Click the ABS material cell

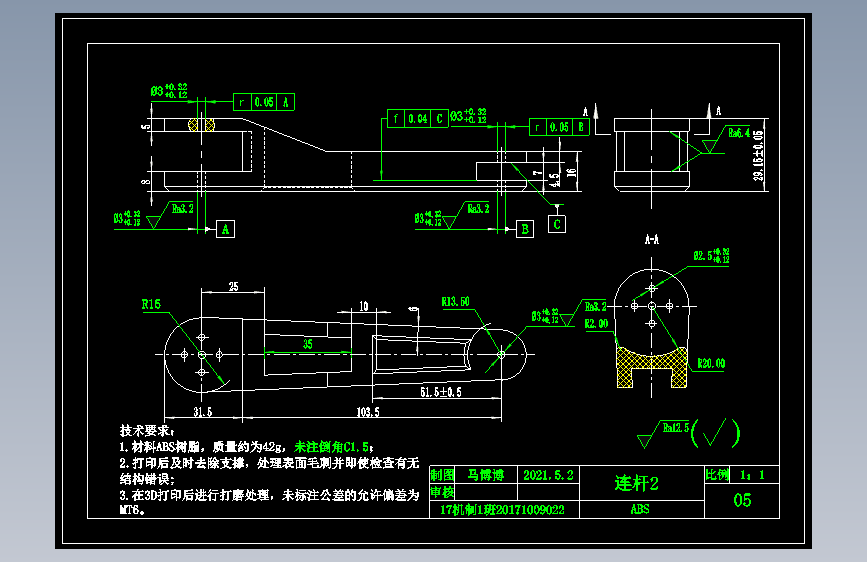[x=642, y=509]
